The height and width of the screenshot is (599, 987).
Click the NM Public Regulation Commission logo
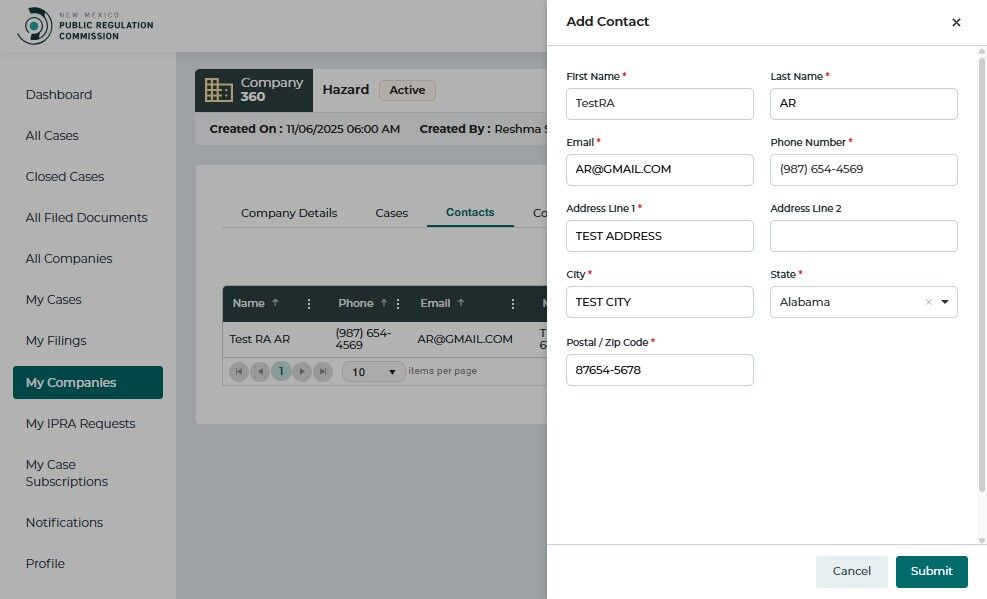pyautogui.click(x=86, y=26)
